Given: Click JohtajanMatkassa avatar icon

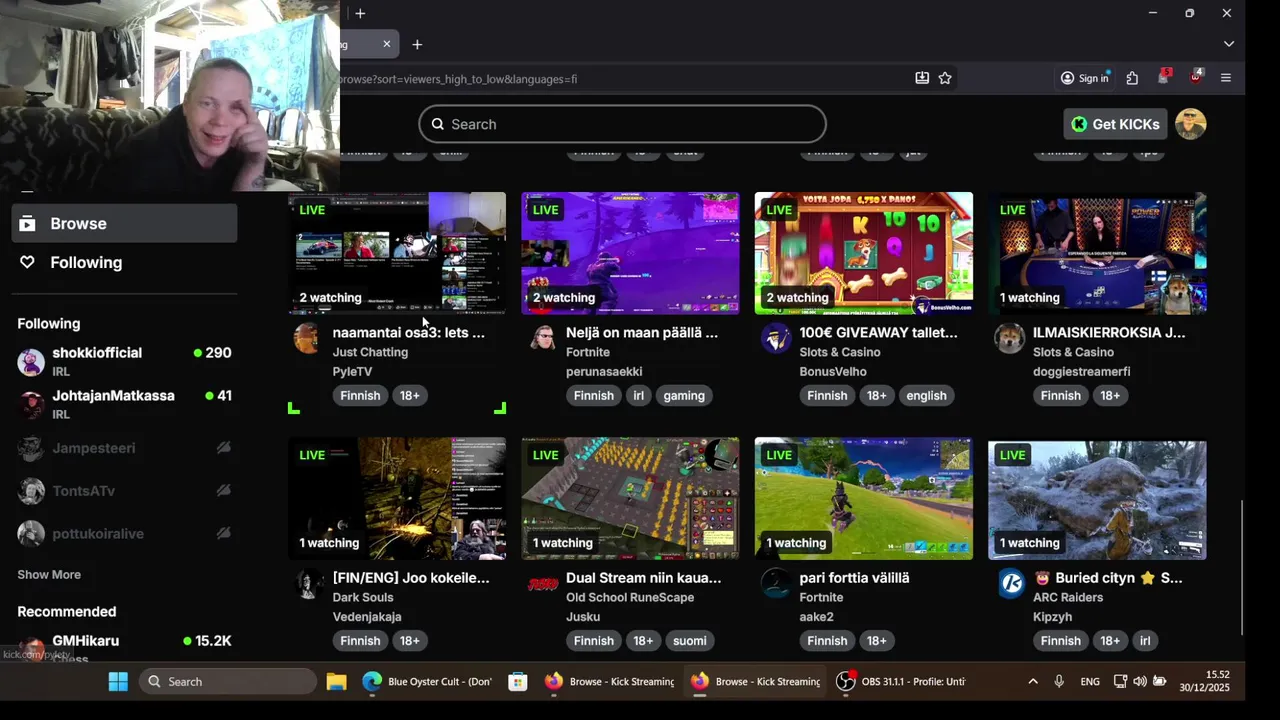Looking at the screenshot, I should pyautogui.click(x=31, y=405).
